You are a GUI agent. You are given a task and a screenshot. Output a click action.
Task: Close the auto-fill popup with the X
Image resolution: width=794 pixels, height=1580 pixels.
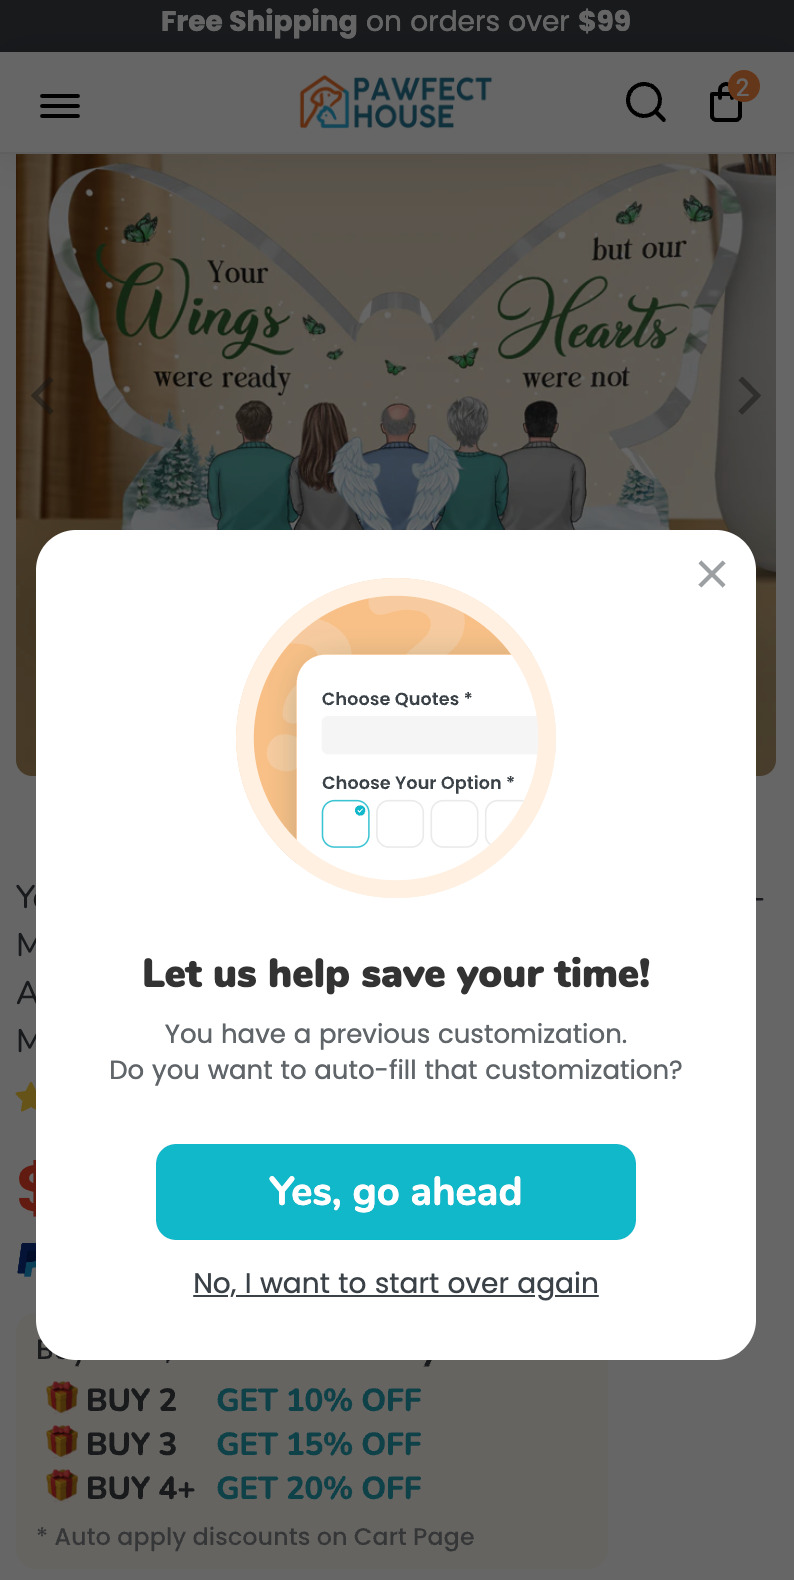[712, 574]
